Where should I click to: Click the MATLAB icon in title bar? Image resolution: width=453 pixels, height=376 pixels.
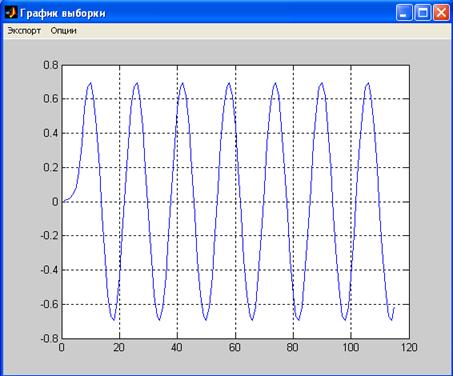[x=11, y=13]
